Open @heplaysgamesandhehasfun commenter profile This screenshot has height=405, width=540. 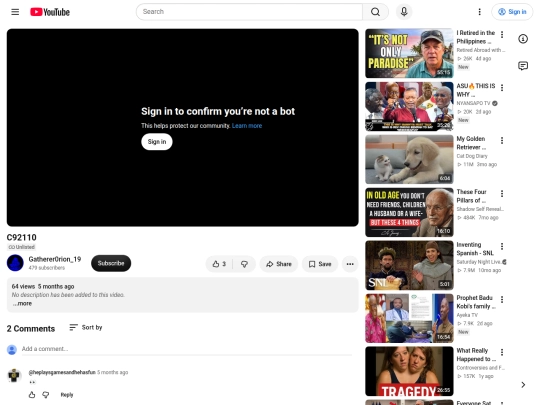62,372
